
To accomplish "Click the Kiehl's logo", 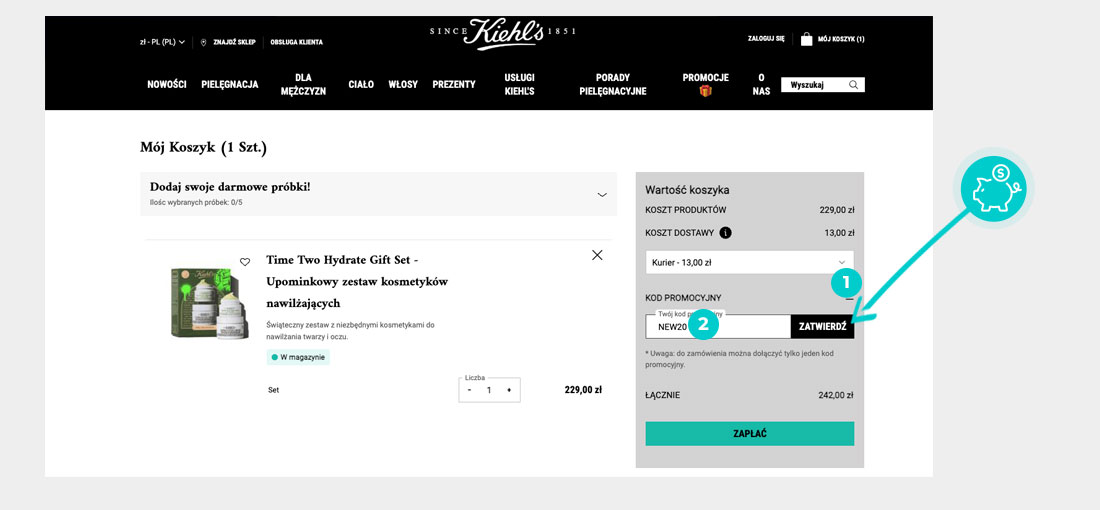I will [503, 33].
